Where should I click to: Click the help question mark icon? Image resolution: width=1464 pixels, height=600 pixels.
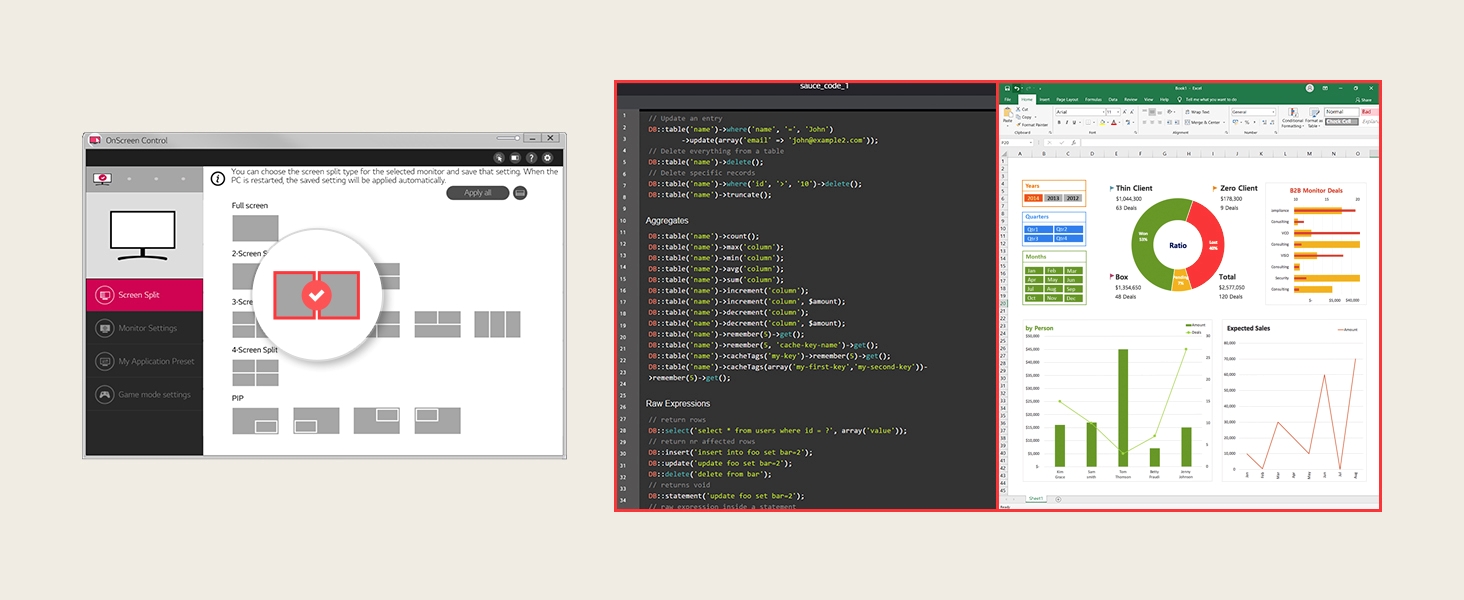531,158
